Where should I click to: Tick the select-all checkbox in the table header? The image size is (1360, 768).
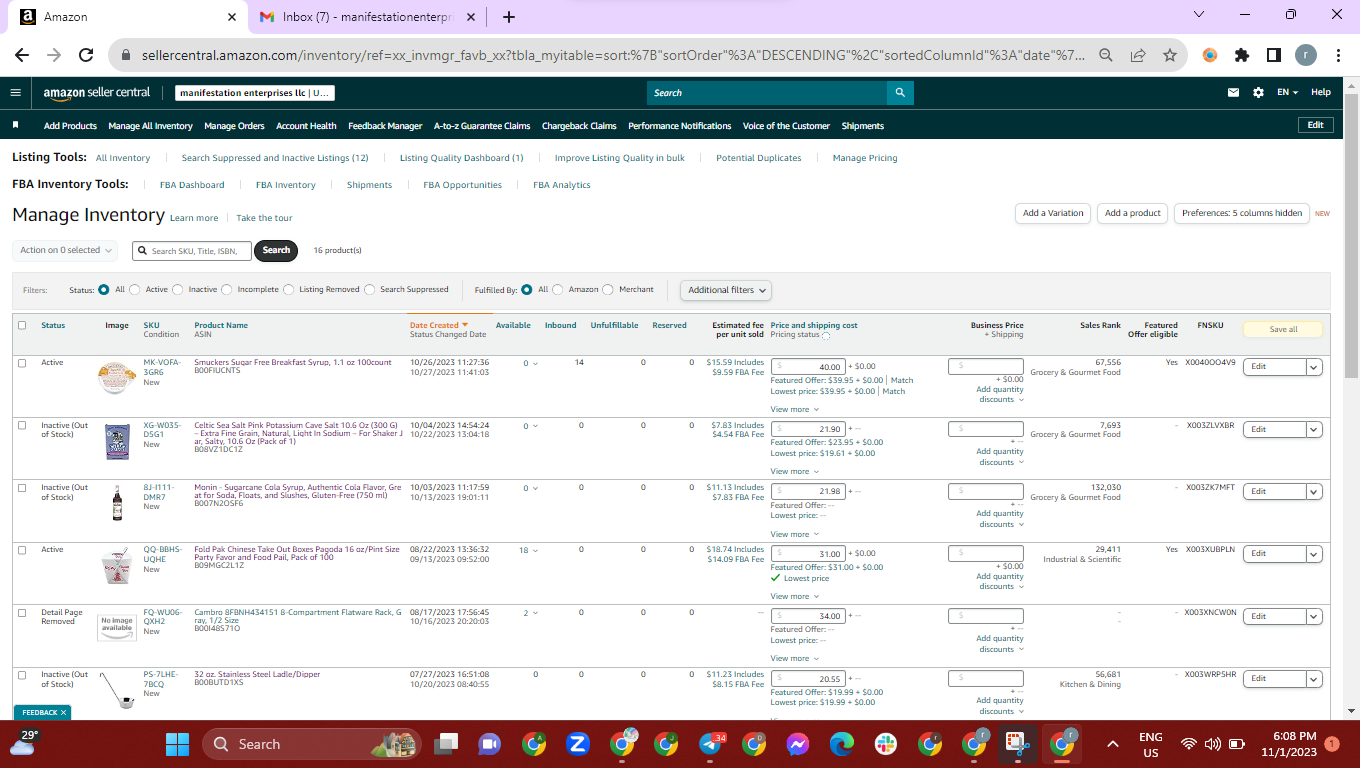[22, 325]
